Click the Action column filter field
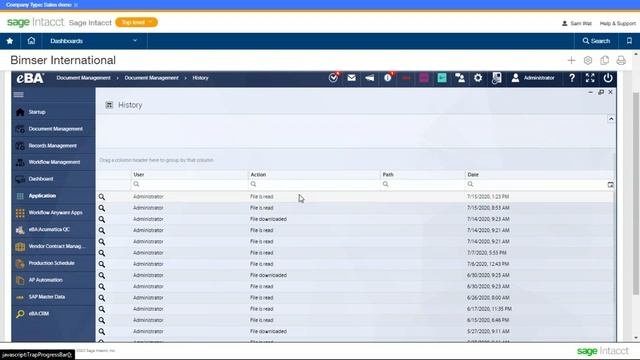The width and height of the screenshot is (640, 360). coord(314,184)
